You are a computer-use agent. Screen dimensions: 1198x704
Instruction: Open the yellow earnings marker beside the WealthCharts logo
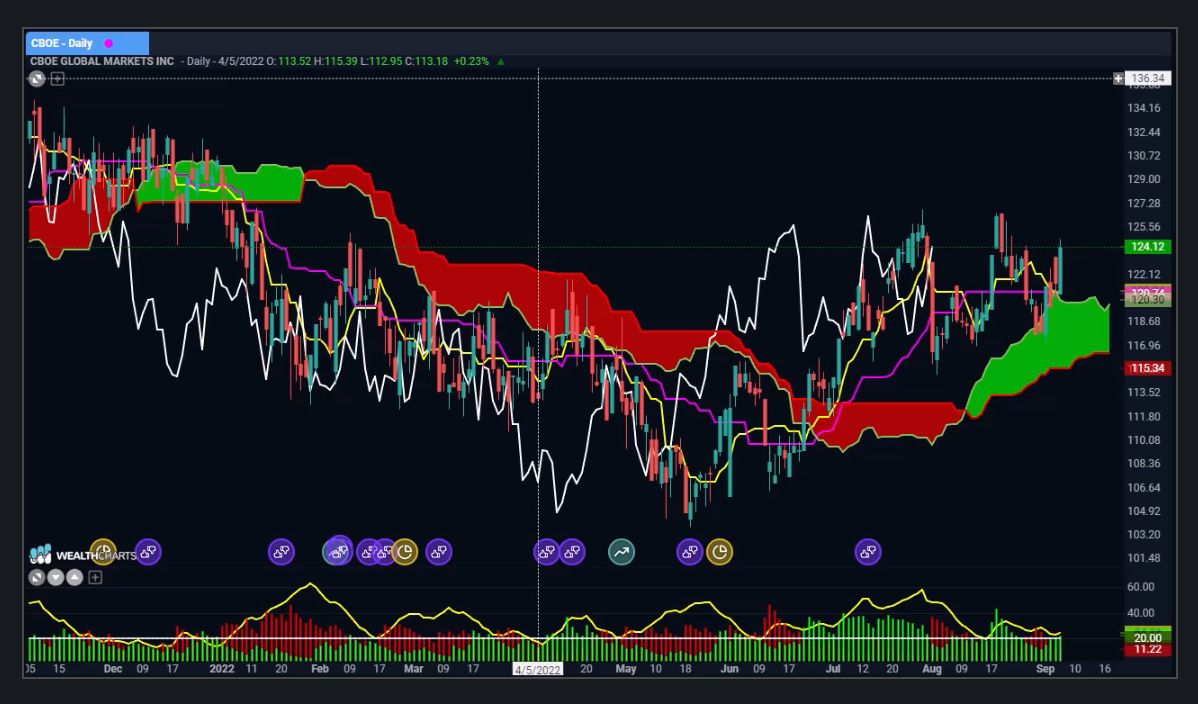tap(103, 551)
